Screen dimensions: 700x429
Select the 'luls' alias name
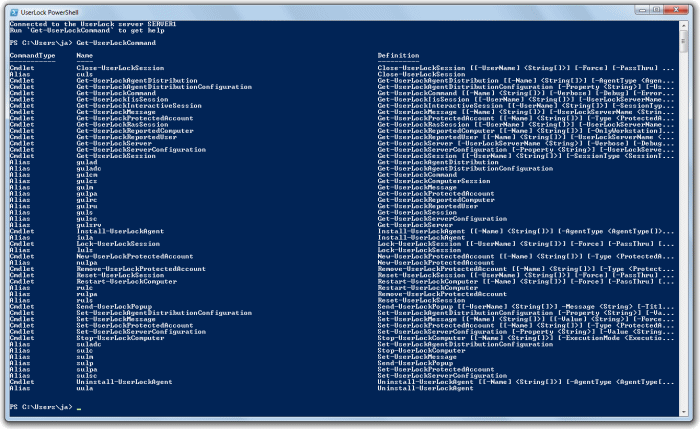(84, 250)
